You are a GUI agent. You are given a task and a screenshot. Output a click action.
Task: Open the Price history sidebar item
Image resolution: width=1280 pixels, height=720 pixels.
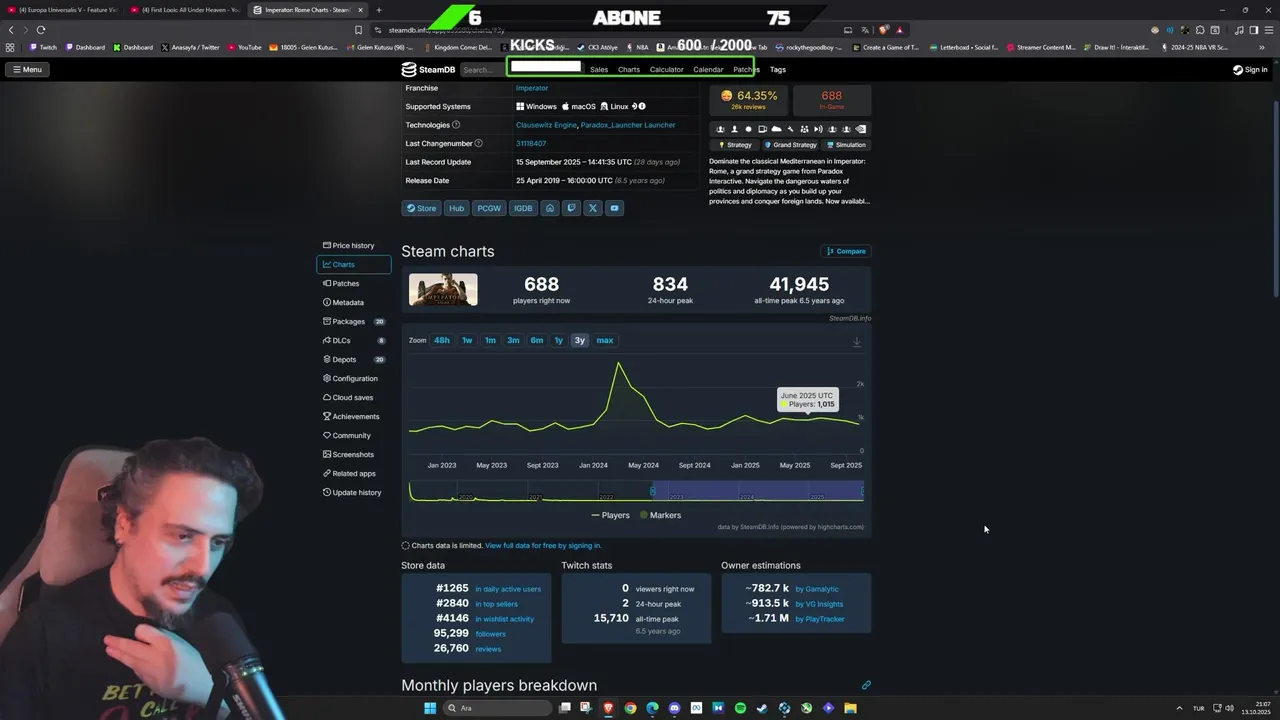coord(353,245)
